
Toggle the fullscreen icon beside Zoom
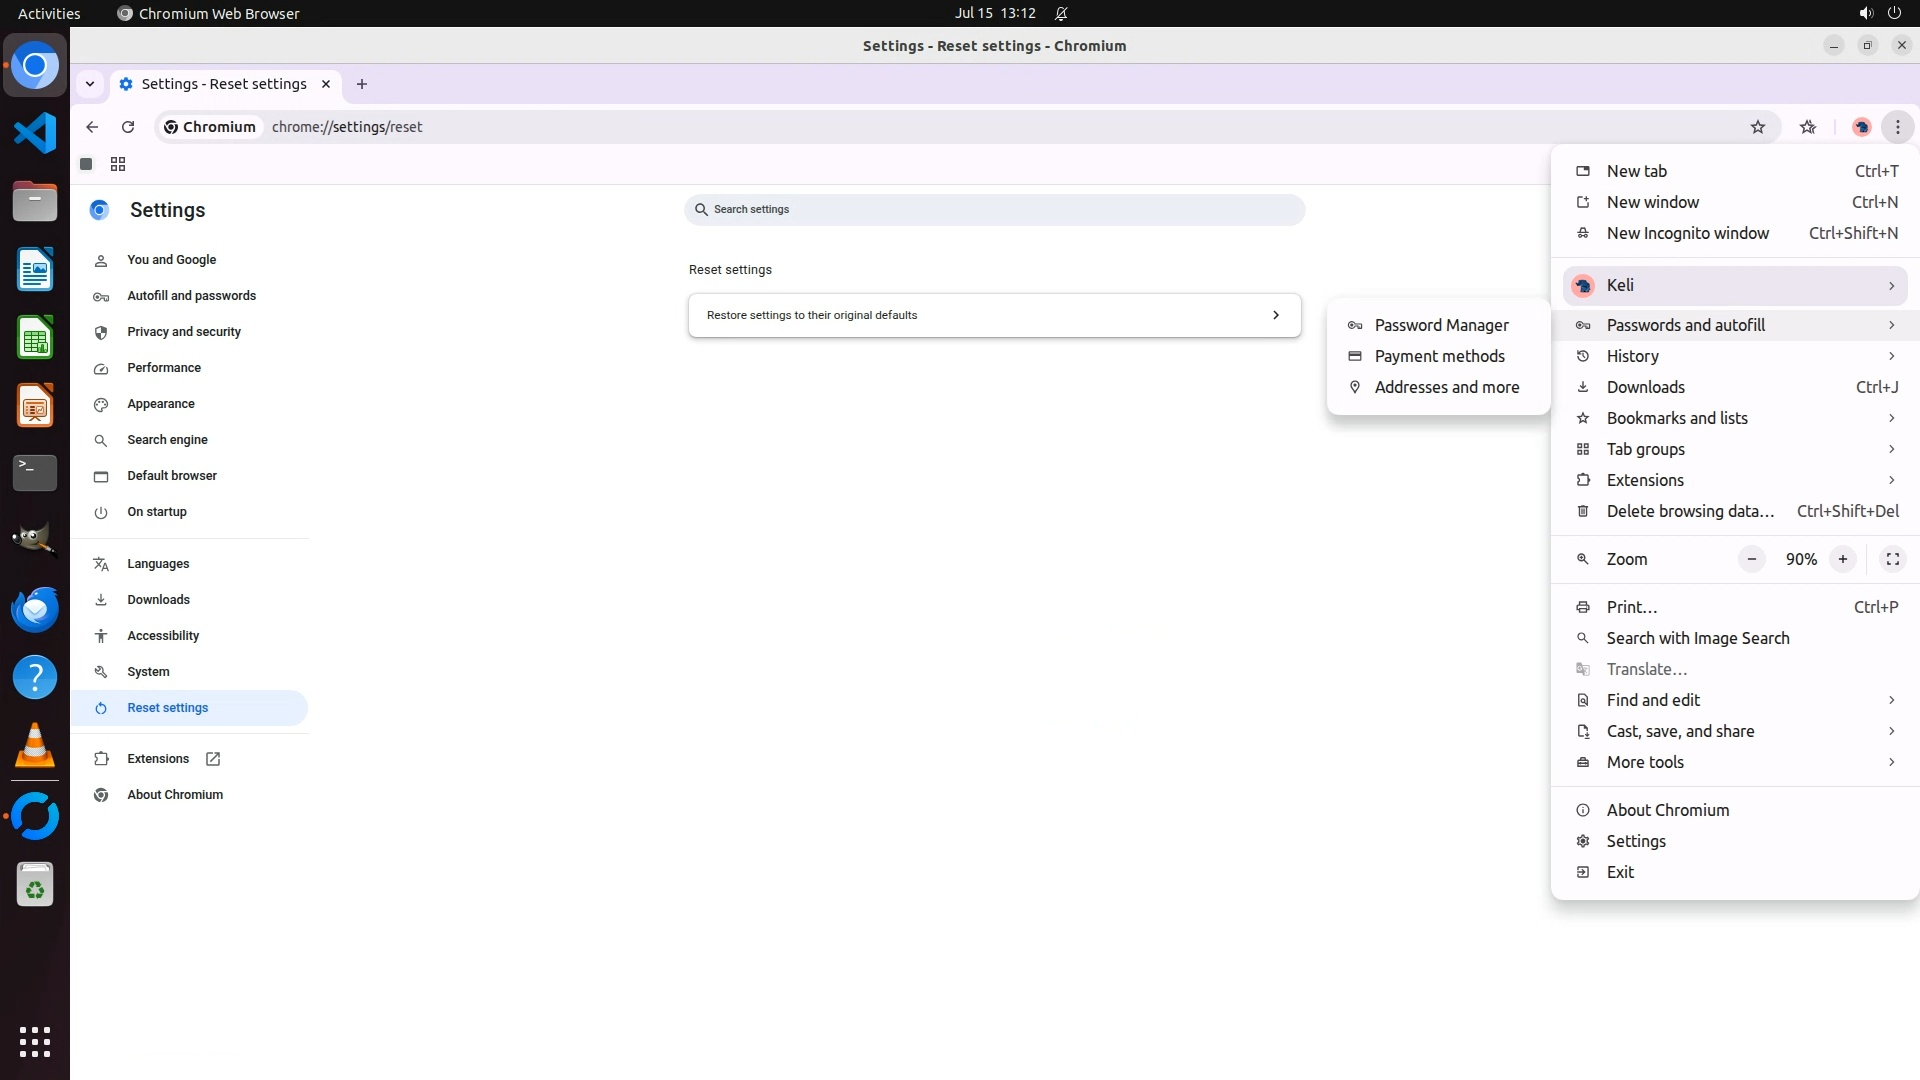[x=1892, y=559]
